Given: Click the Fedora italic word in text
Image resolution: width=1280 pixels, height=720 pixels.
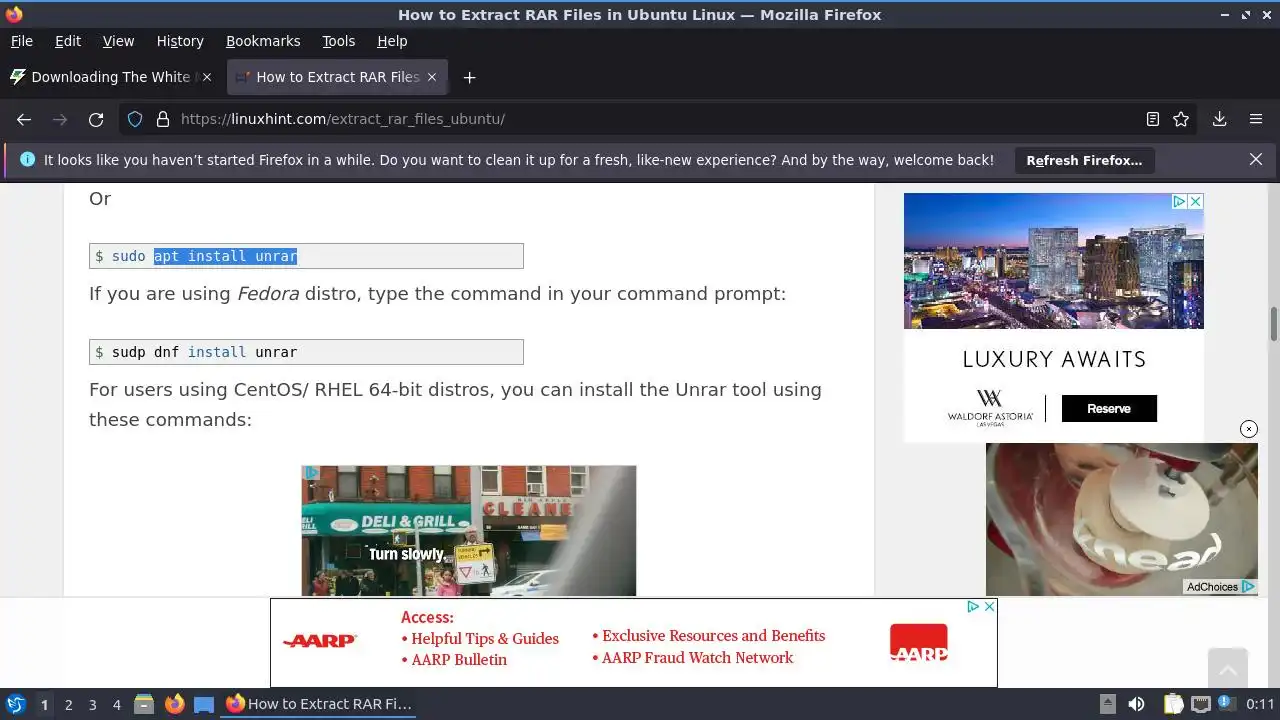Looking at the screenshot, I should (x=268, y=294).
